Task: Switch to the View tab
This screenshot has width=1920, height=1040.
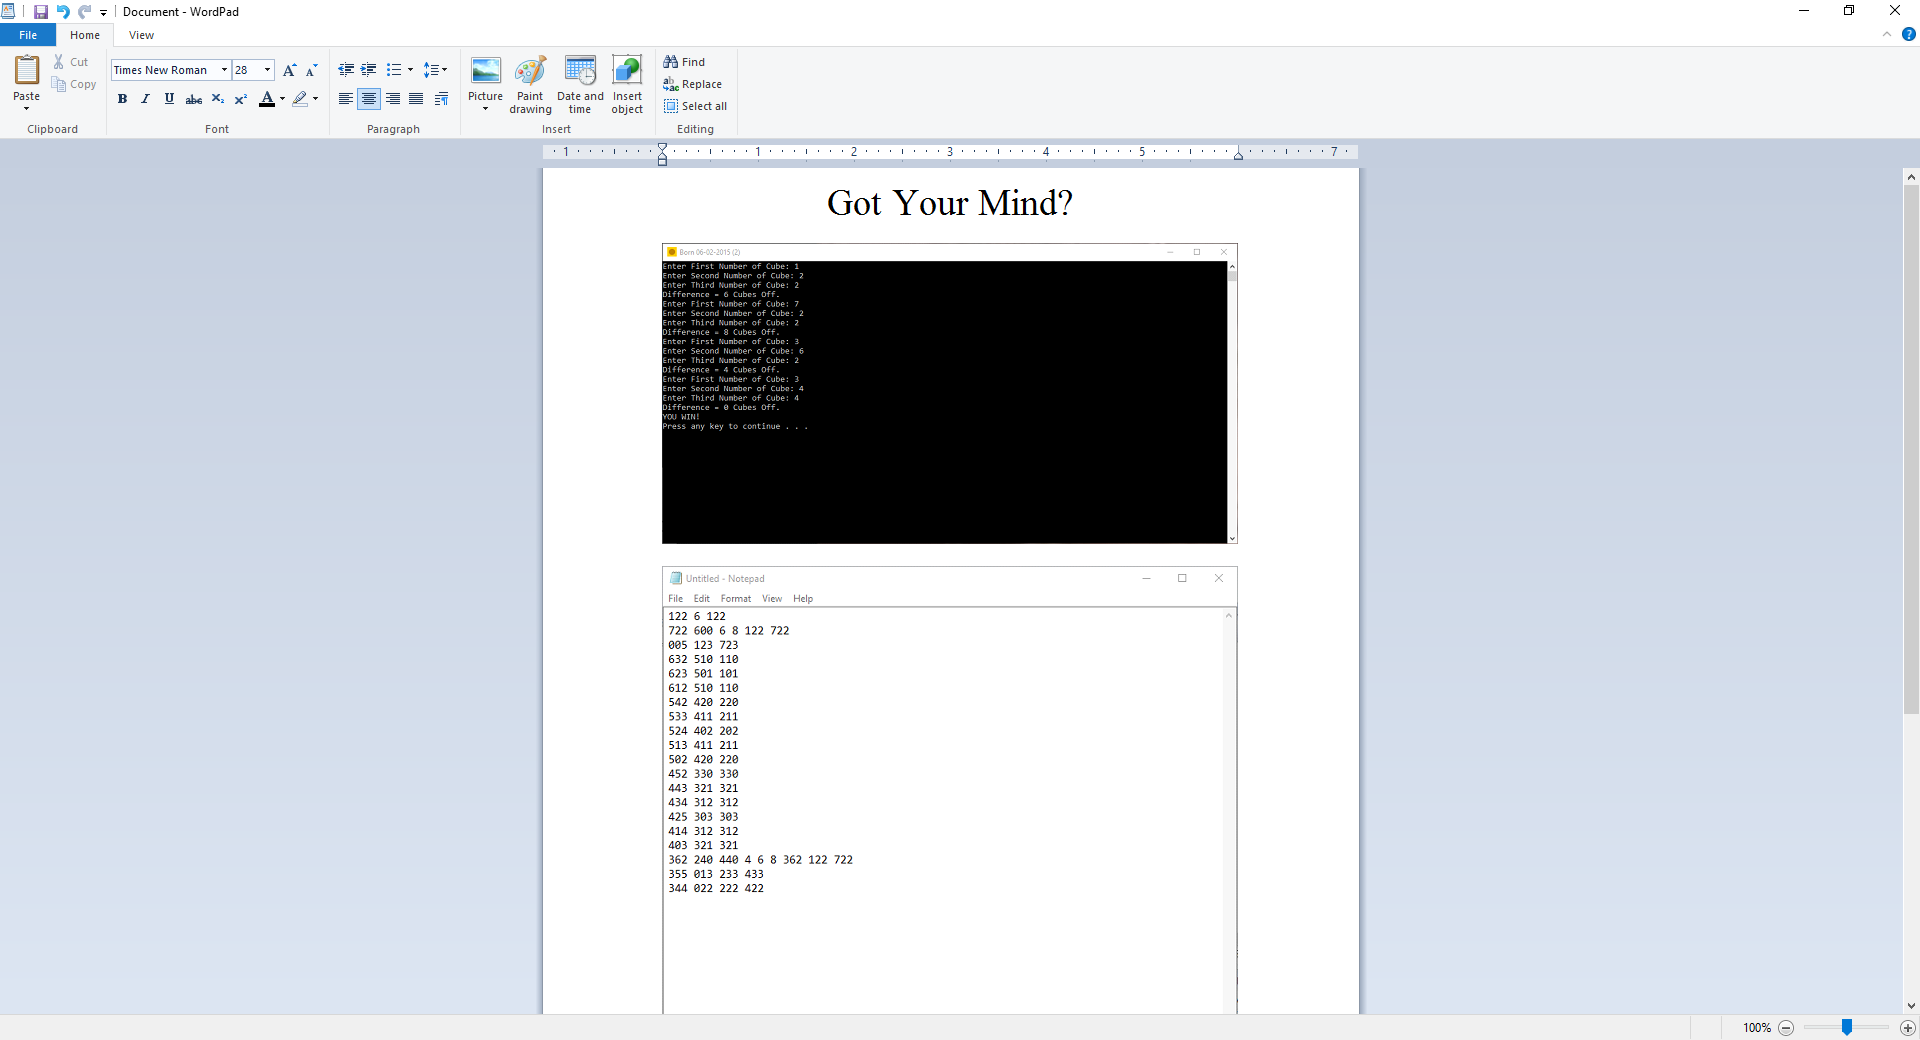Action: coord(141,35)
